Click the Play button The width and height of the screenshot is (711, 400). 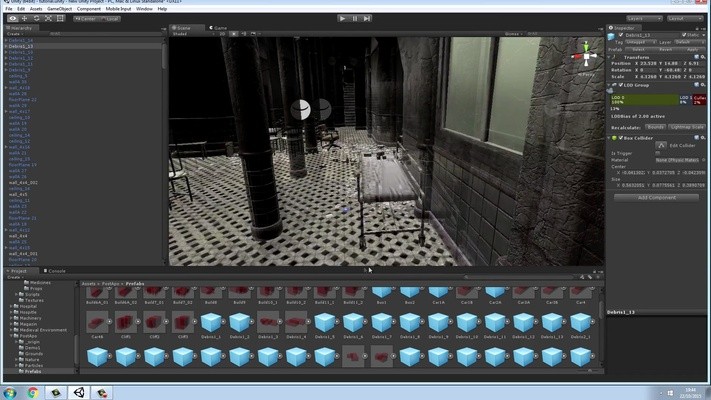[x=342, y=19]
